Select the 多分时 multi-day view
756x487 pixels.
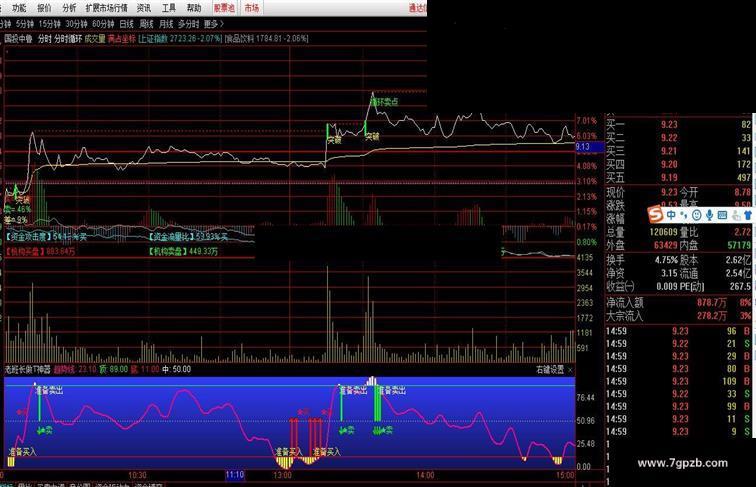[189, 24]
